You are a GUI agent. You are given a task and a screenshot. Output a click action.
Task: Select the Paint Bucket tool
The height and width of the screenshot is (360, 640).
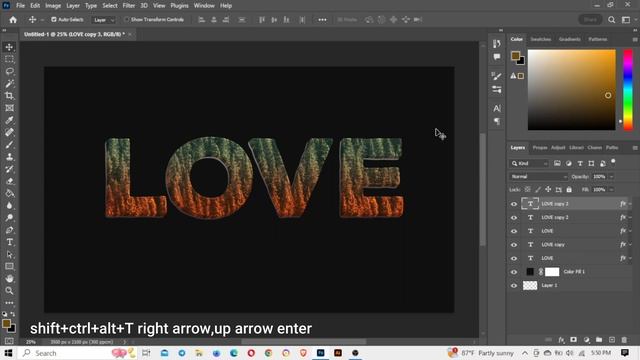click(9, 193)
